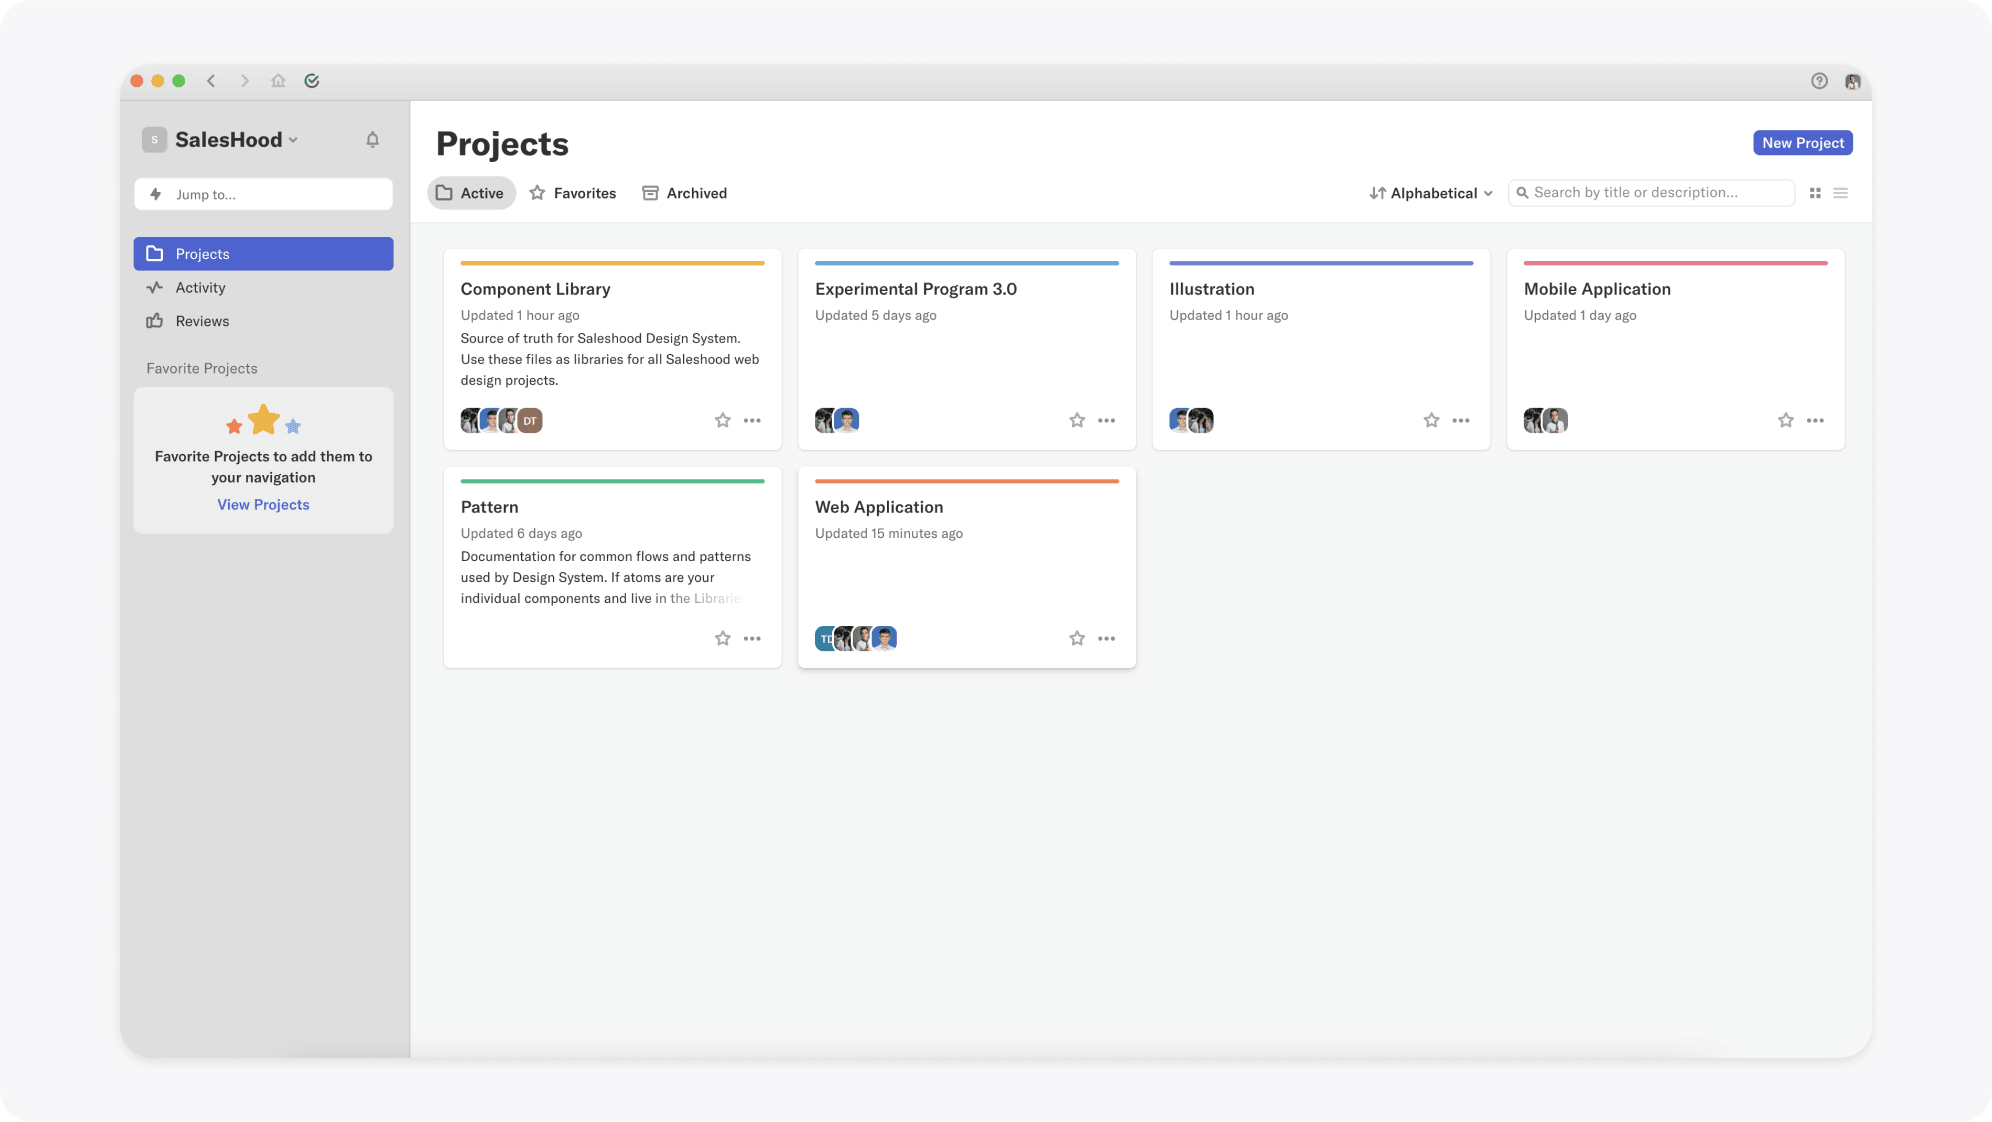This screenshot has width=1992, height=1122.
Task: Click member avatars on Illustration card
Action: click(x=1192, y=421)
